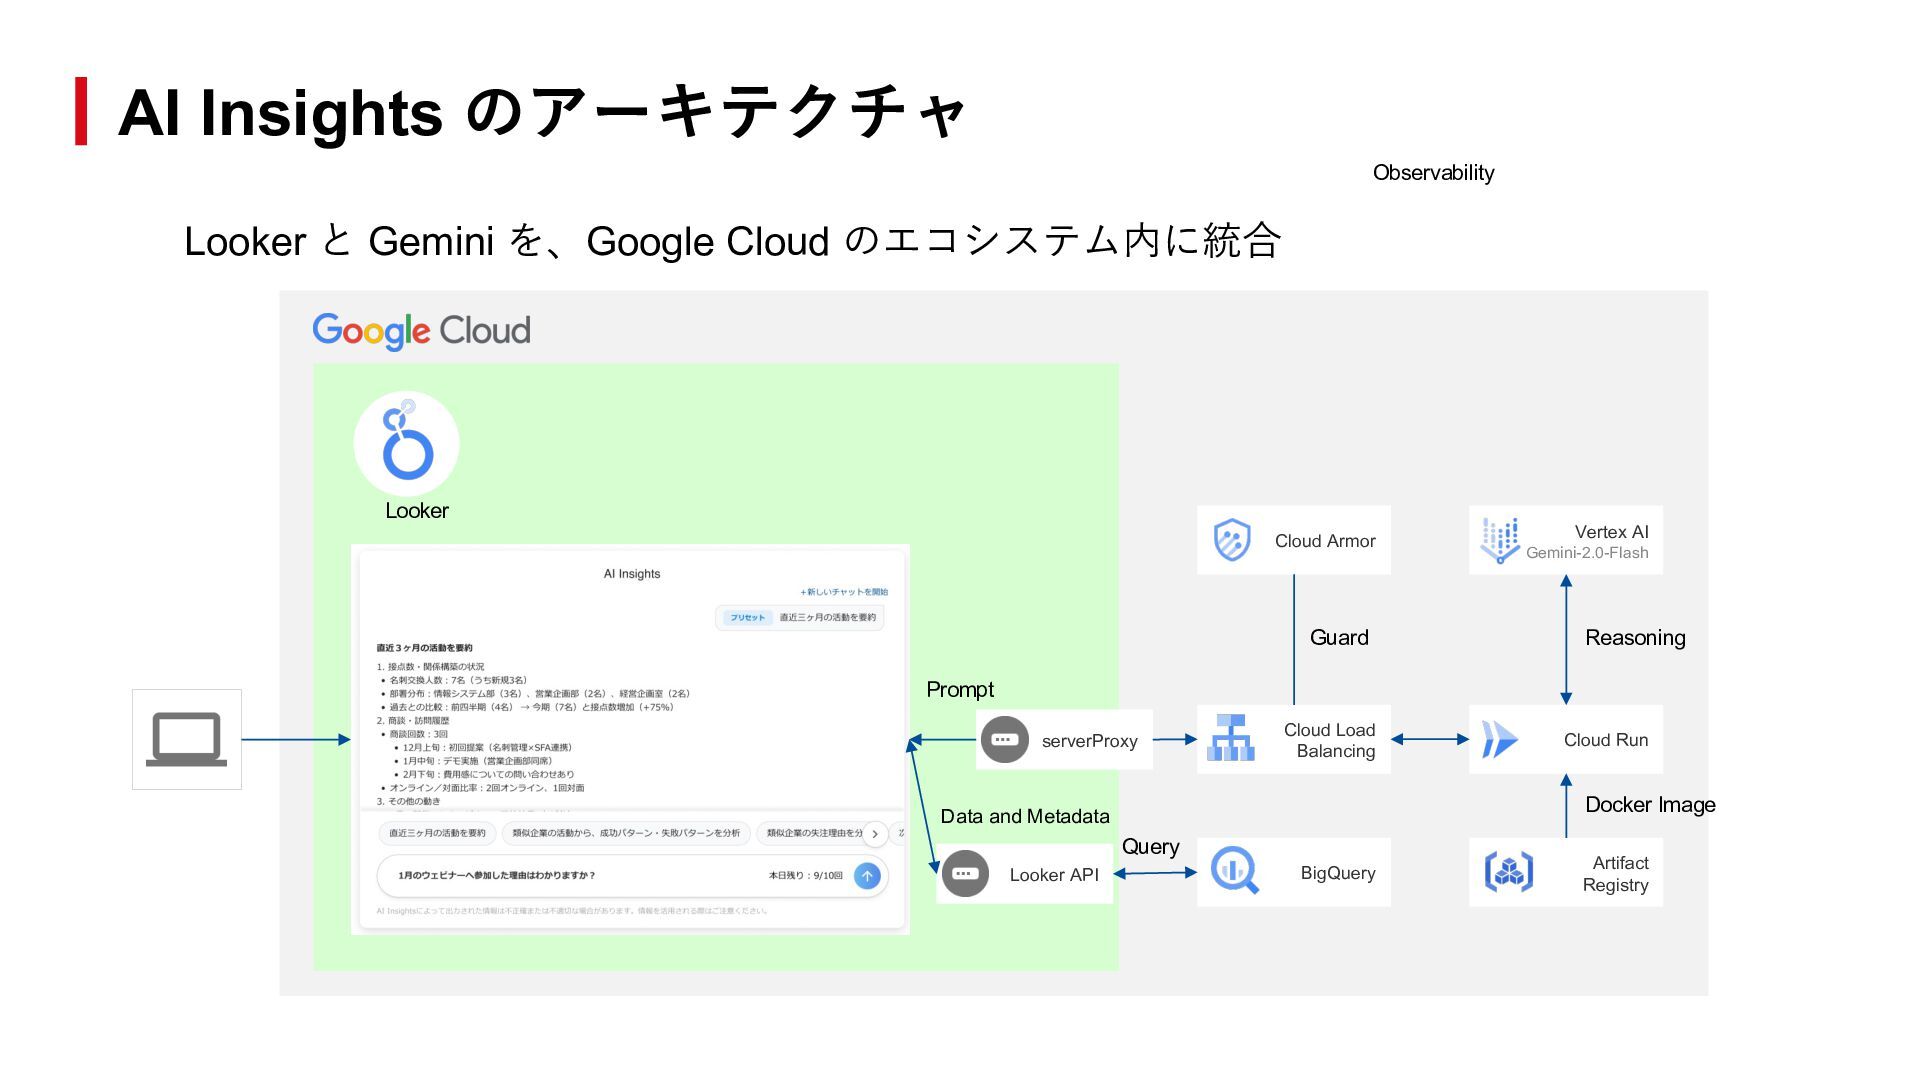Image resolution: width=1920 pixels, height=1080 pixels.
Task: Expand more suggestion chips with chevron
Action: tap(875, 834)
